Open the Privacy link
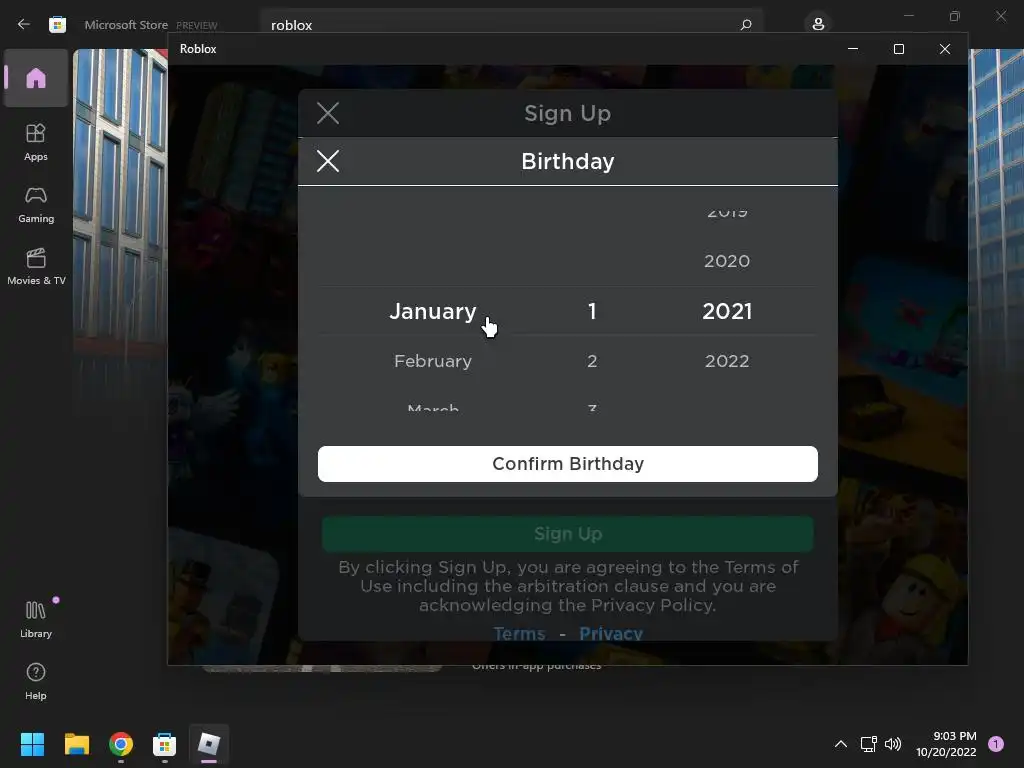The width and height of the screenshot is (1024, 768). [x=611, y=633]
